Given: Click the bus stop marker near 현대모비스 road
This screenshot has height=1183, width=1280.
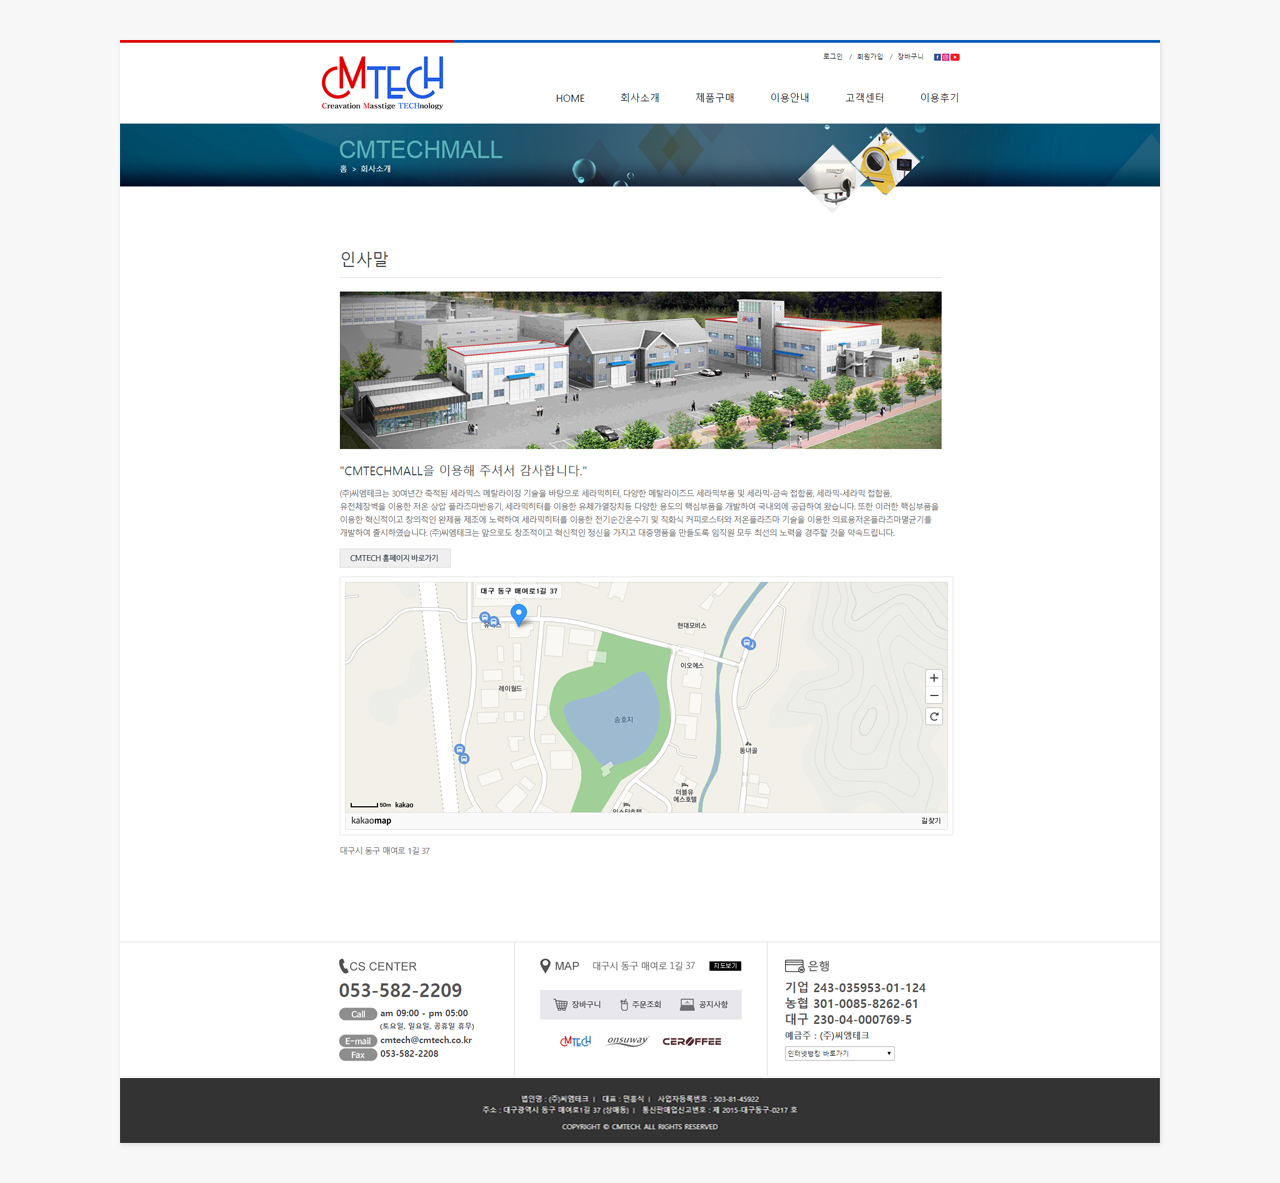Looking at the screenshot, I should 748,643.
